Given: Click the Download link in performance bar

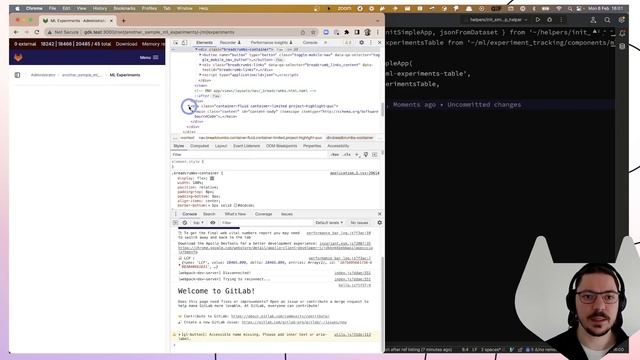Looking at the screenshot, I should pos(126,44).
